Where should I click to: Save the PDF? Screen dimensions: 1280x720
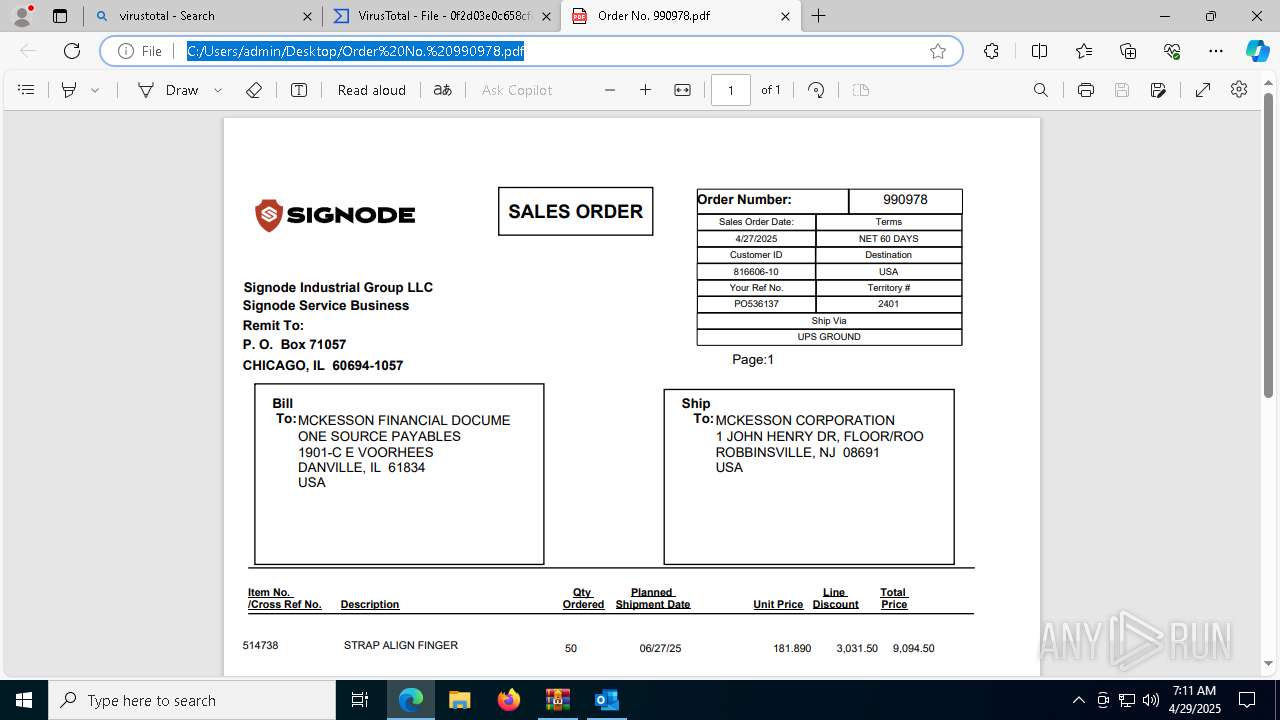[x=1122, y=90]
